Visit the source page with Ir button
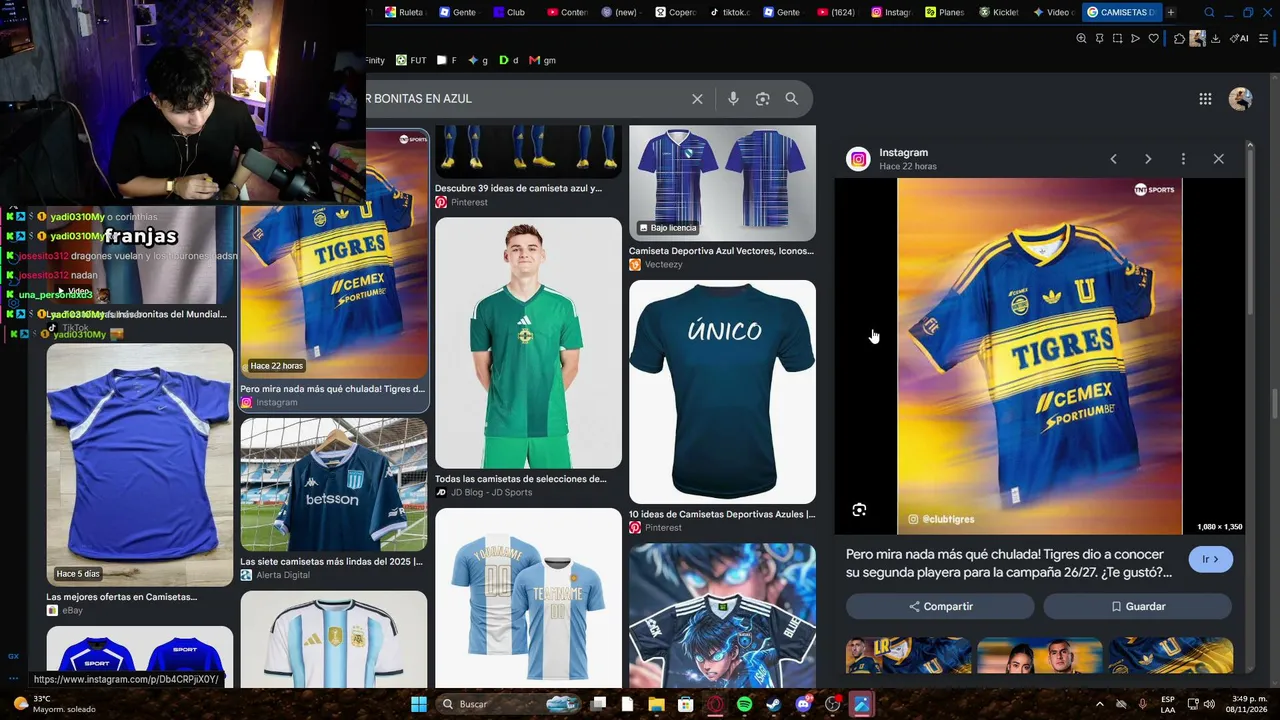The width and height of the screenshot is (1280, 720). coord(1210,559)
